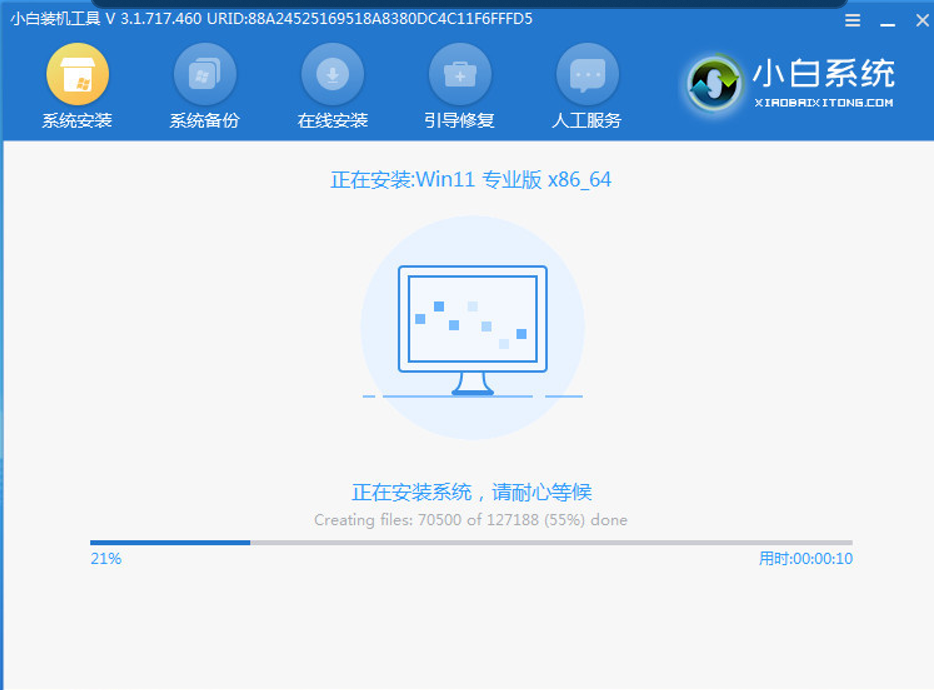Select the 在线安装 download icon

point(332,75)
